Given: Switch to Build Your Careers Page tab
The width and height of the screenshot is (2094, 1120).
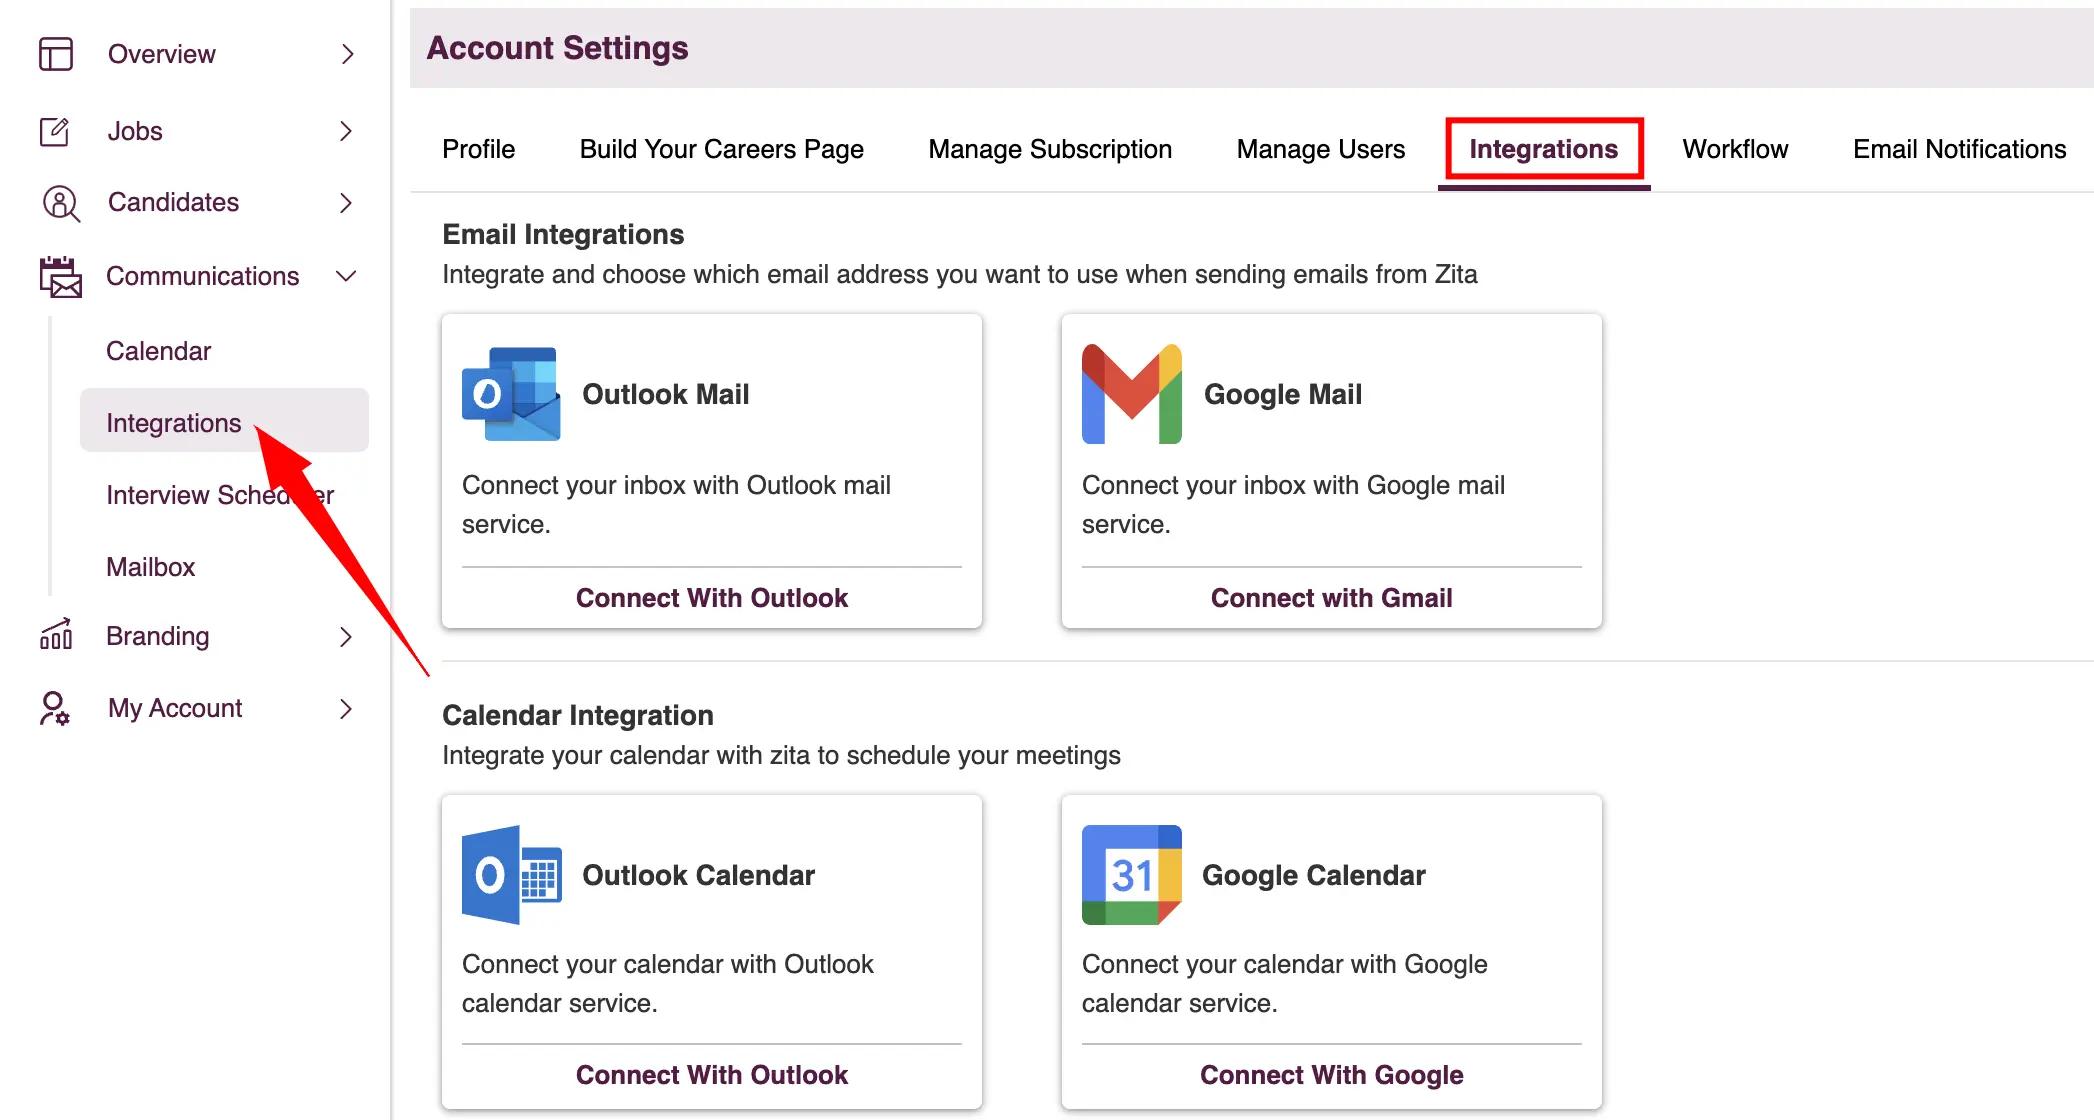Looking at the screenshot, I should (x=721, y=149).
